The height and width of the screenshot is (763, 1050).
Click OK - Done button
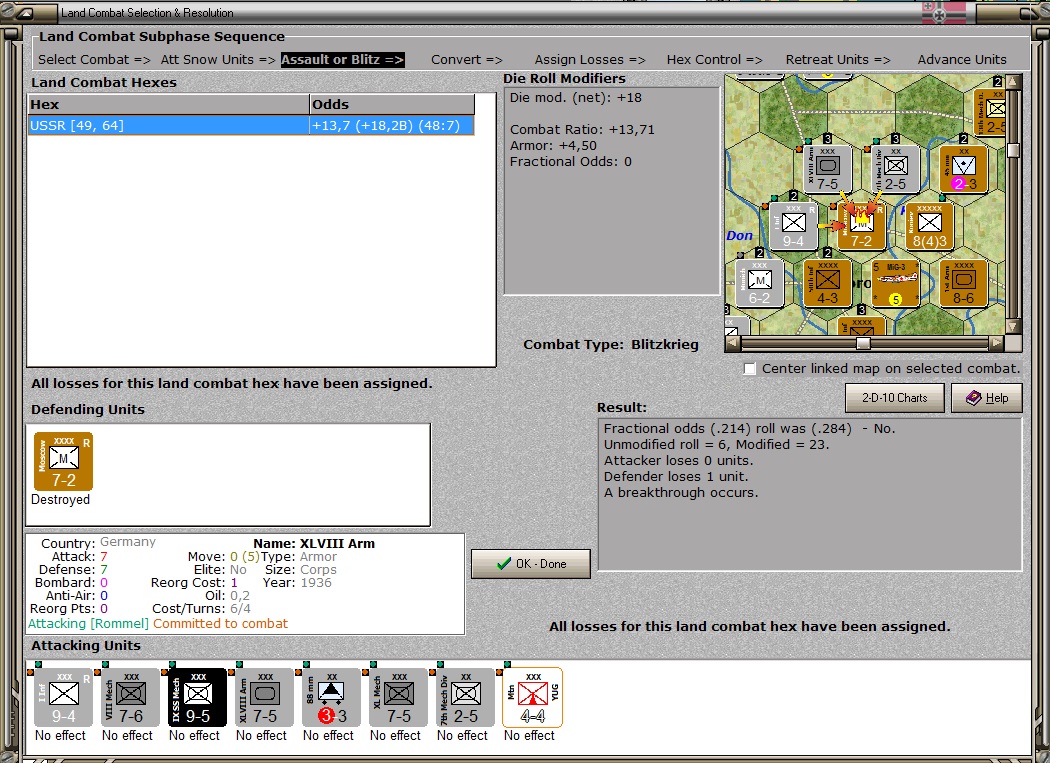[x=531, y=564]
